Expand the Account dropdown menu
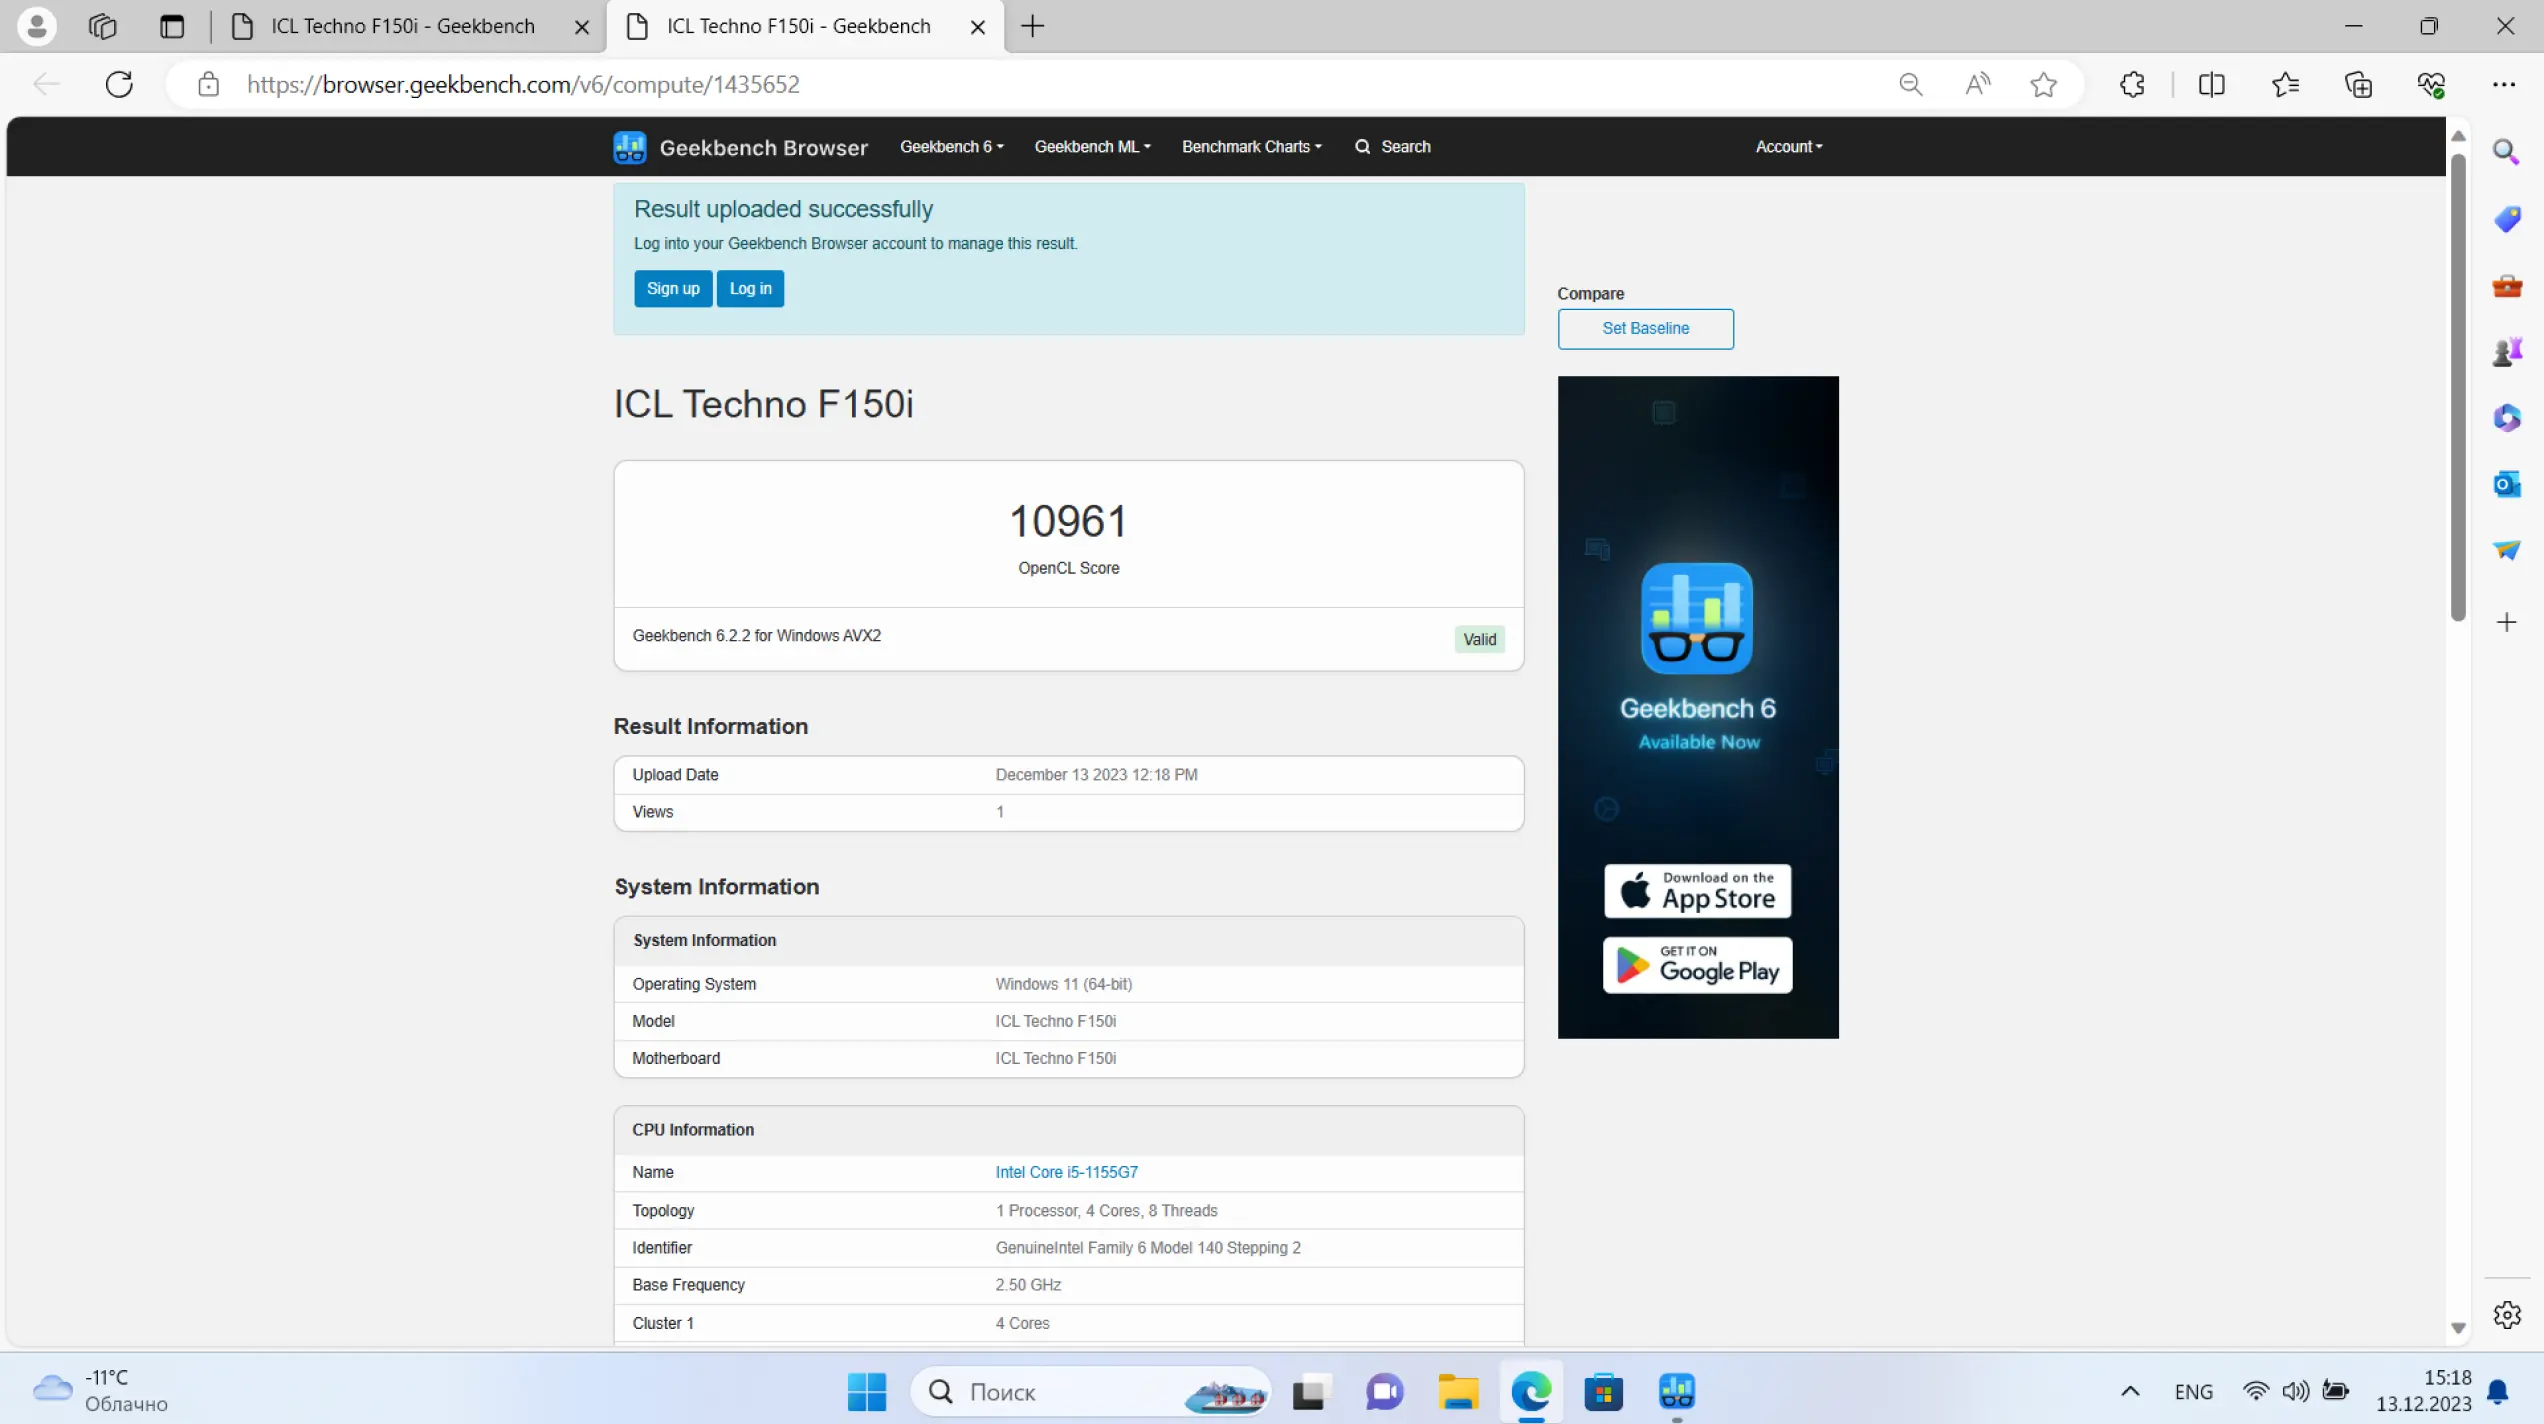The image size is (2544, 1424). click(x=1788, y=147)
